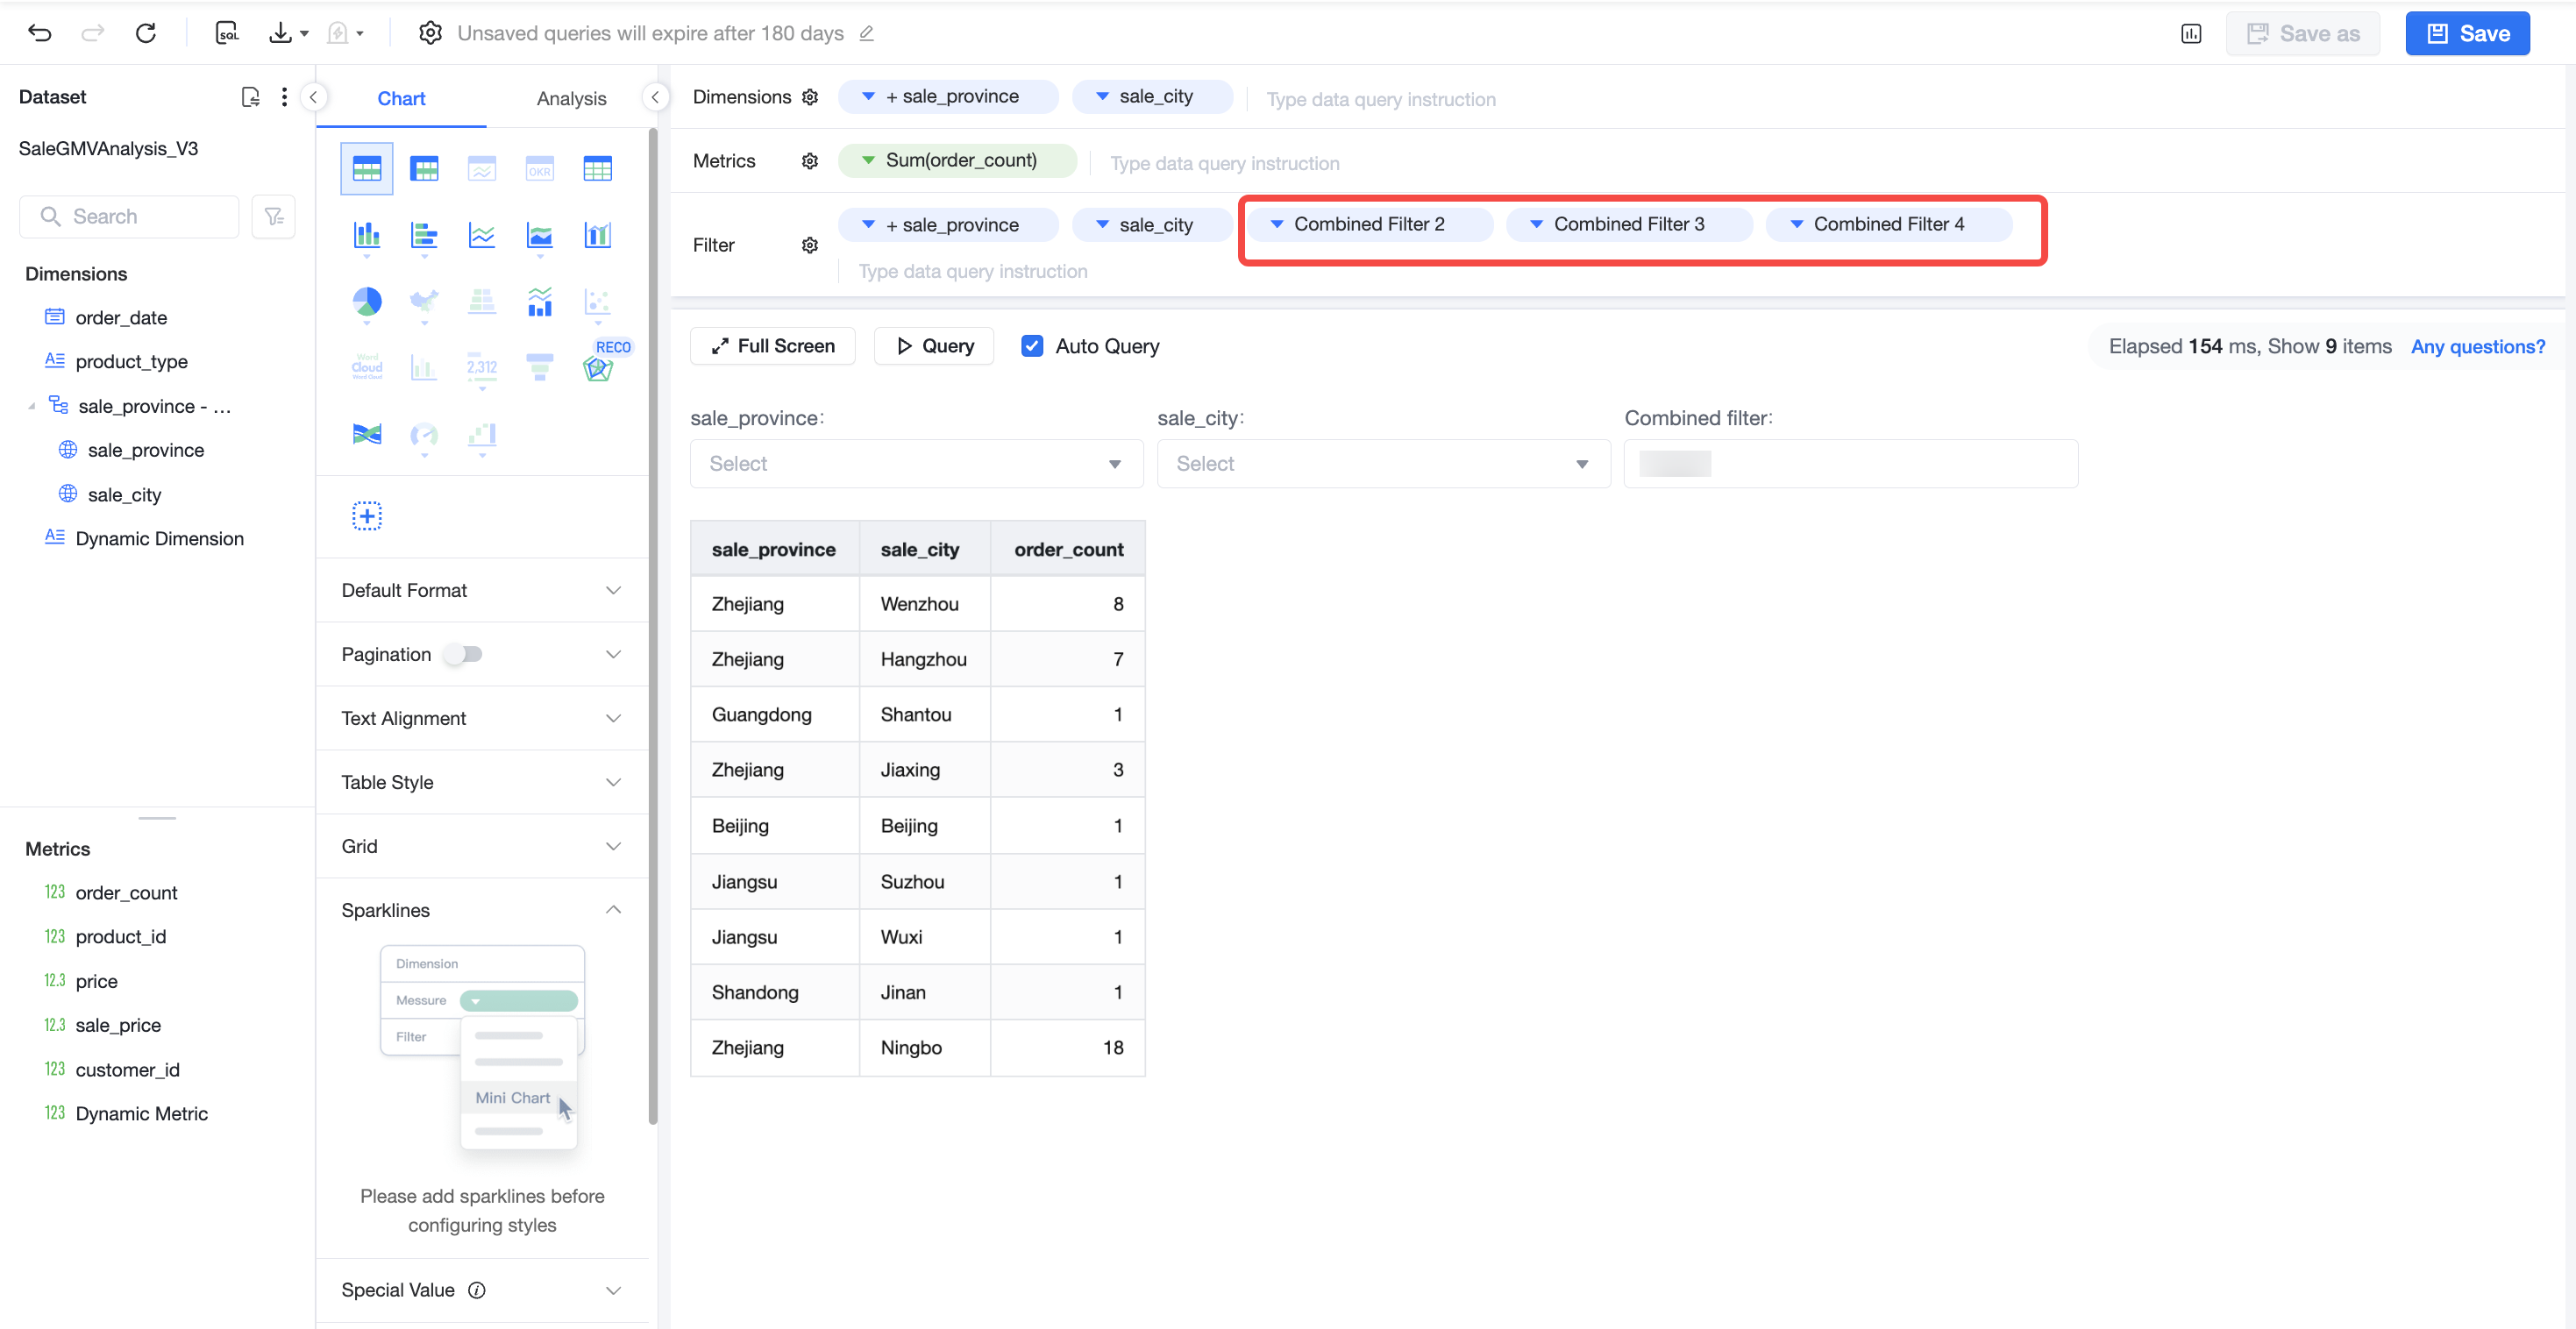Select the word cloud chart type

367,367
